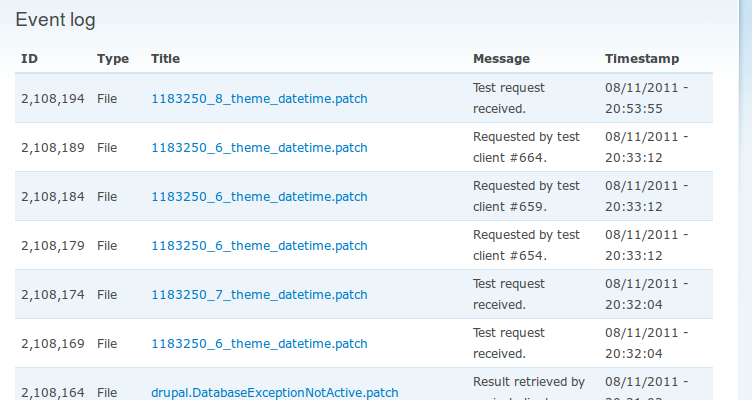Select event ID 2,108,179

coord(53,246)
